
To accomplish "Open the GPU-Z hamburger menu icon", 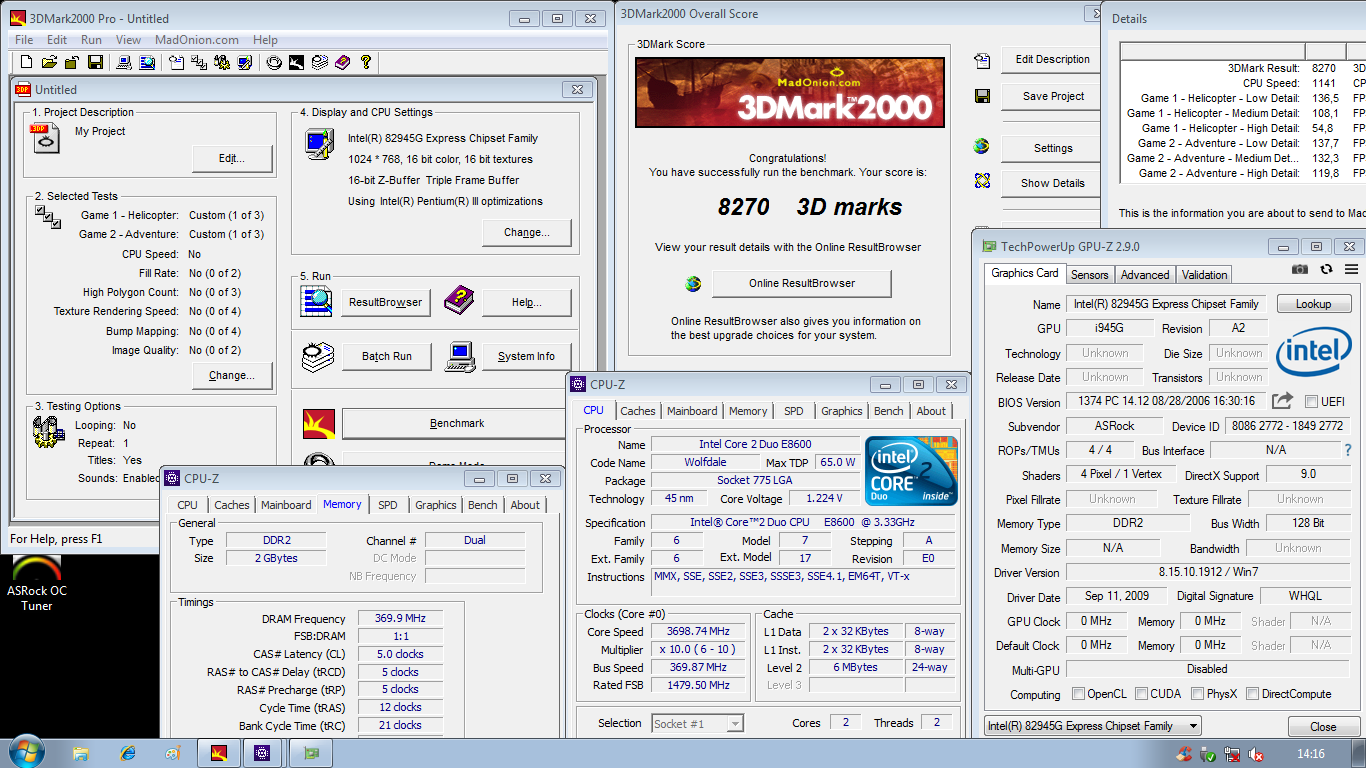I will 1351,269.
